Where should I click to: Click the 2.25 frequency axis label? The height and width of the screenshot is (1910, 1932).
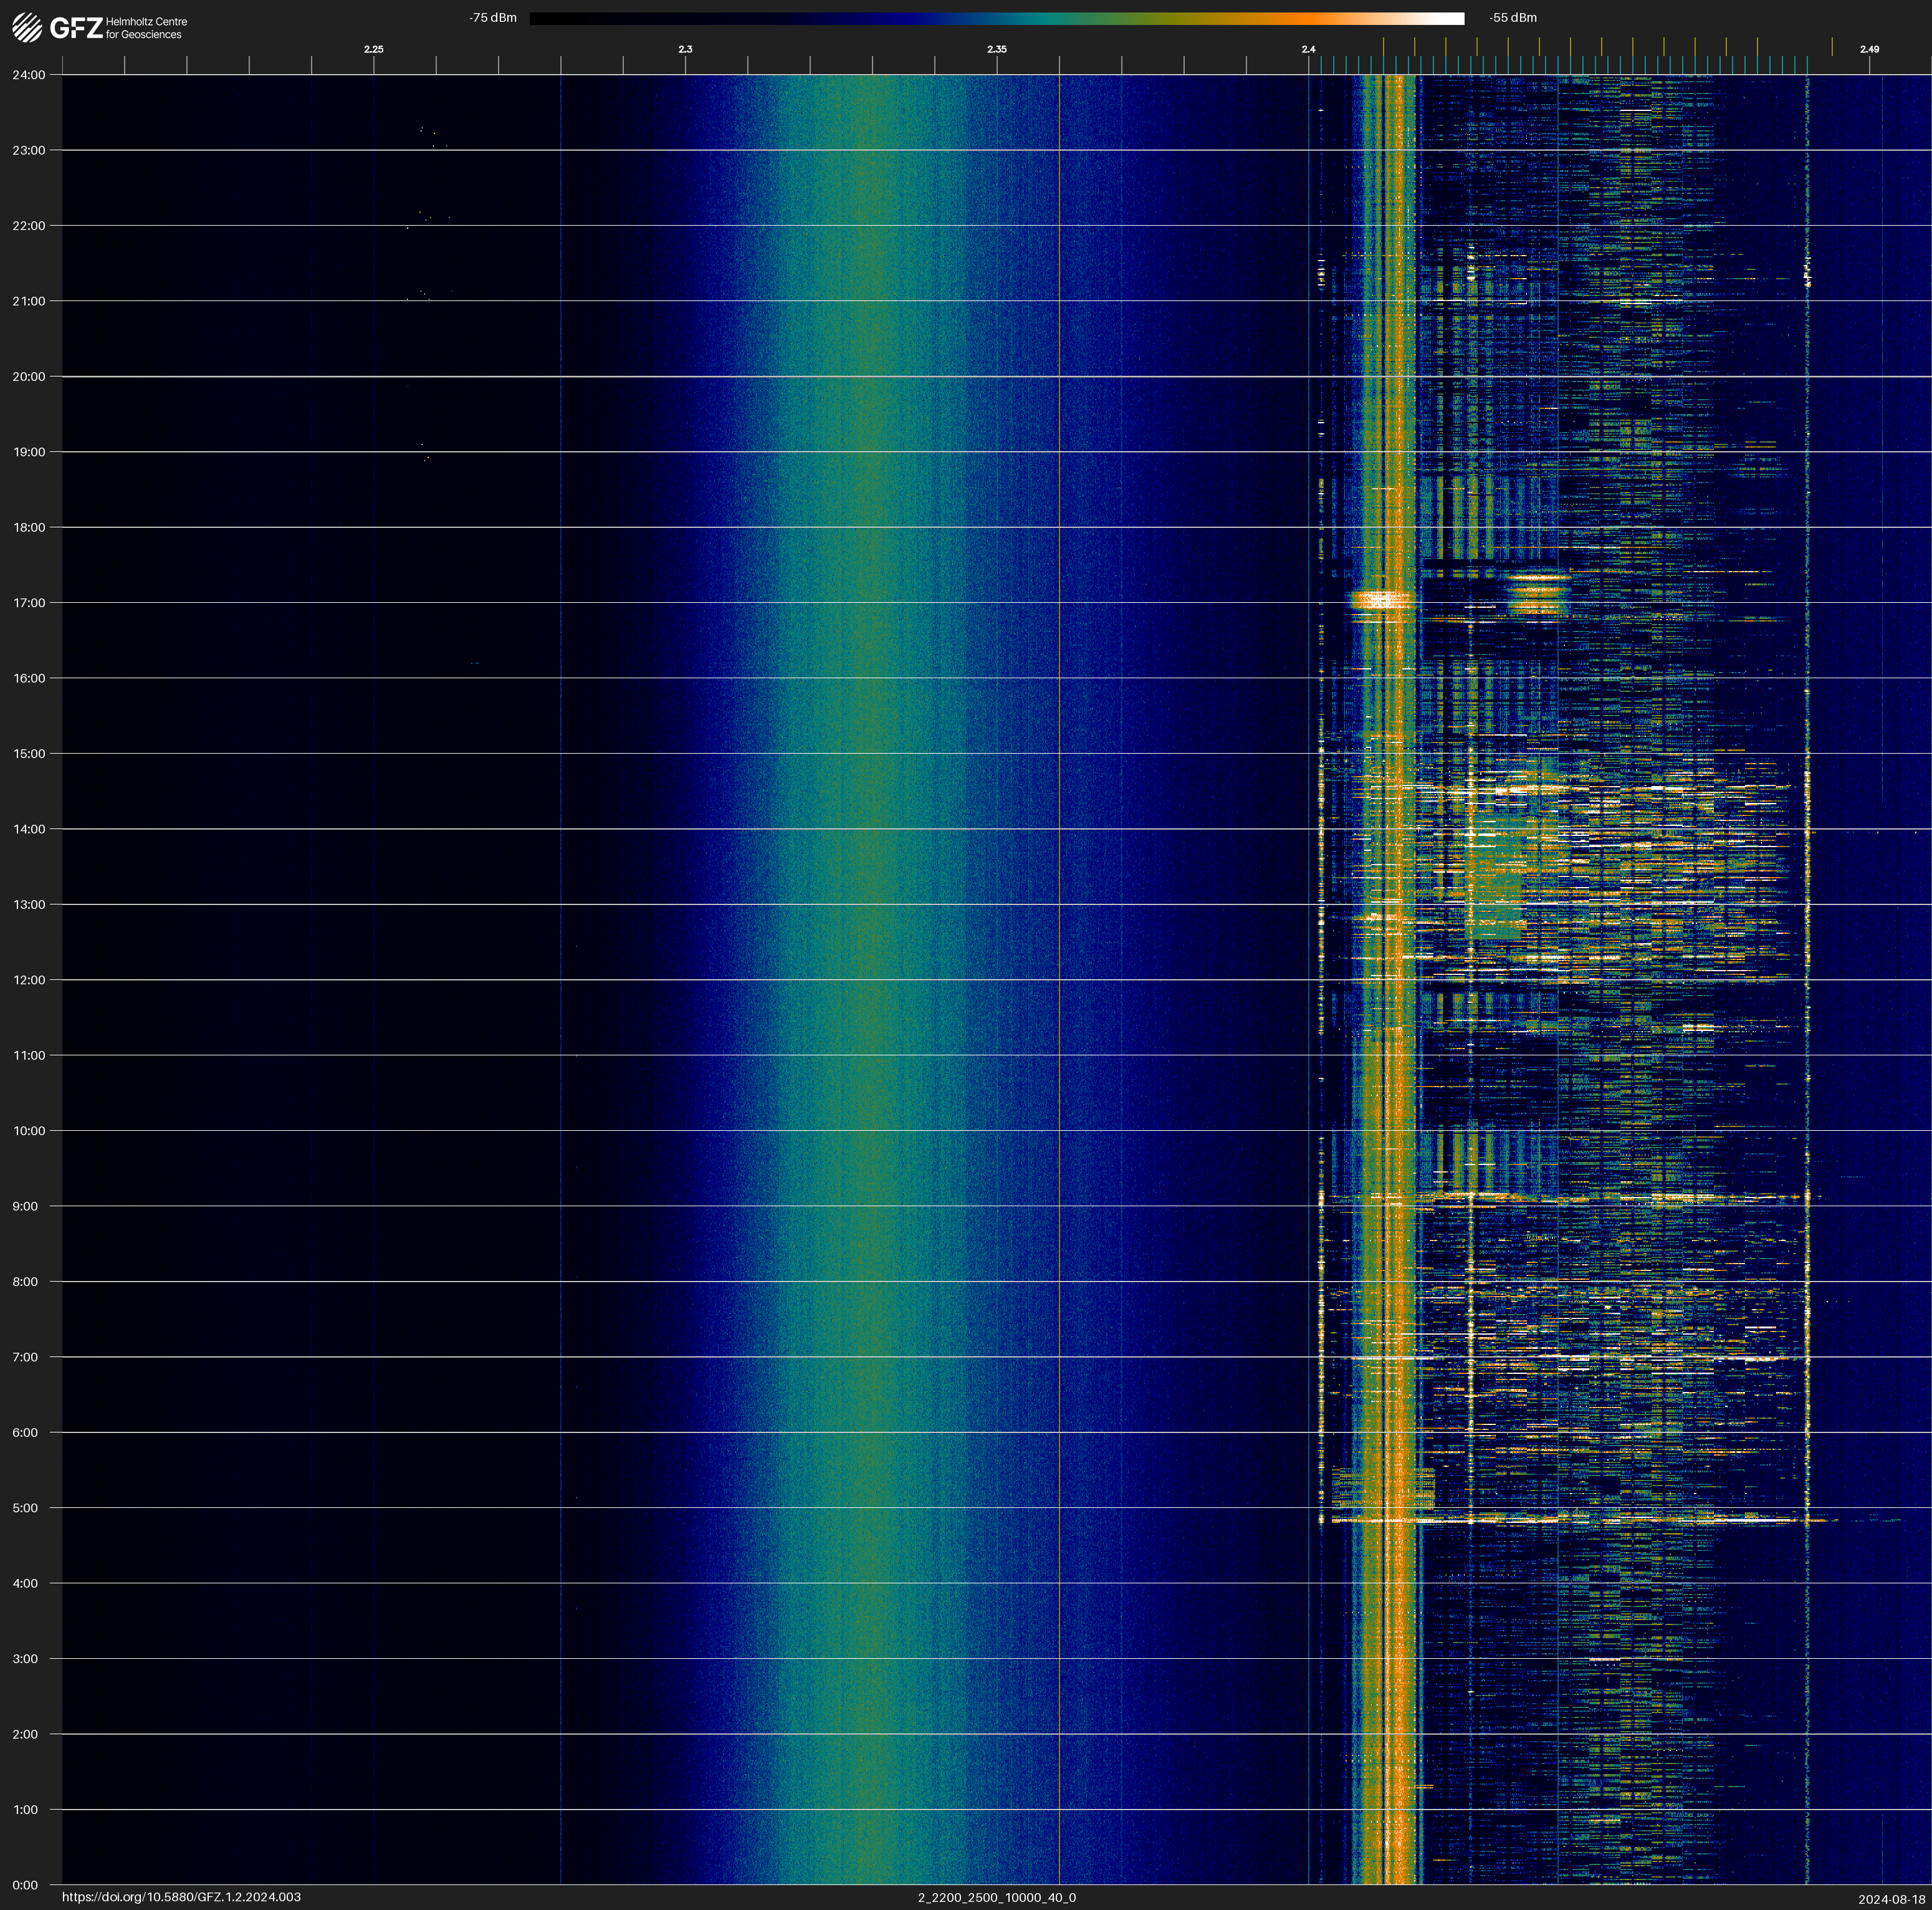[373, 49]
